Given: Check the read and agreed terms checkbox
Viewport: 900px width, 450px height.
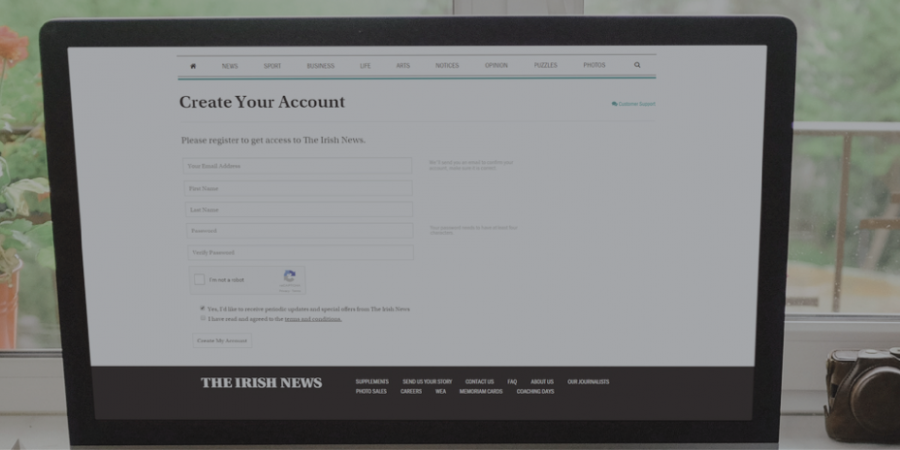Looking at the screenshot, I should [x=203, y=318].
